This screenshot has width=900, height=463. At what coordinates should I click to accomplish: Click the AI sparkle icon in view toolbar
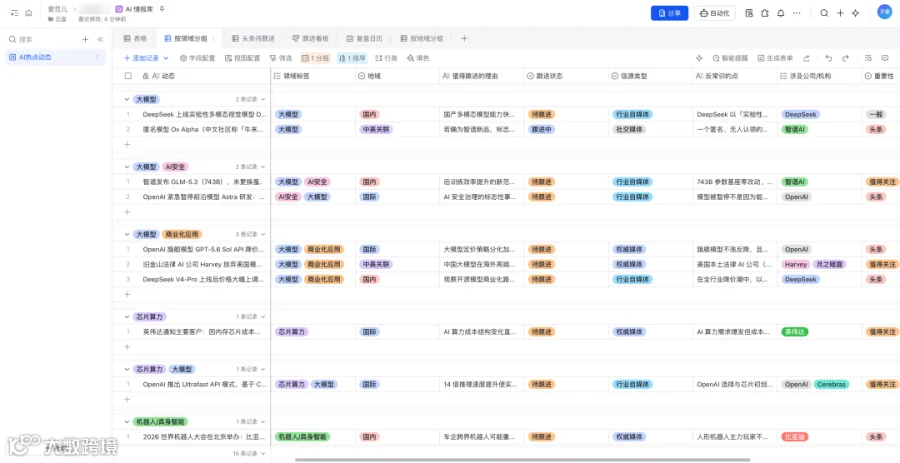699,58
